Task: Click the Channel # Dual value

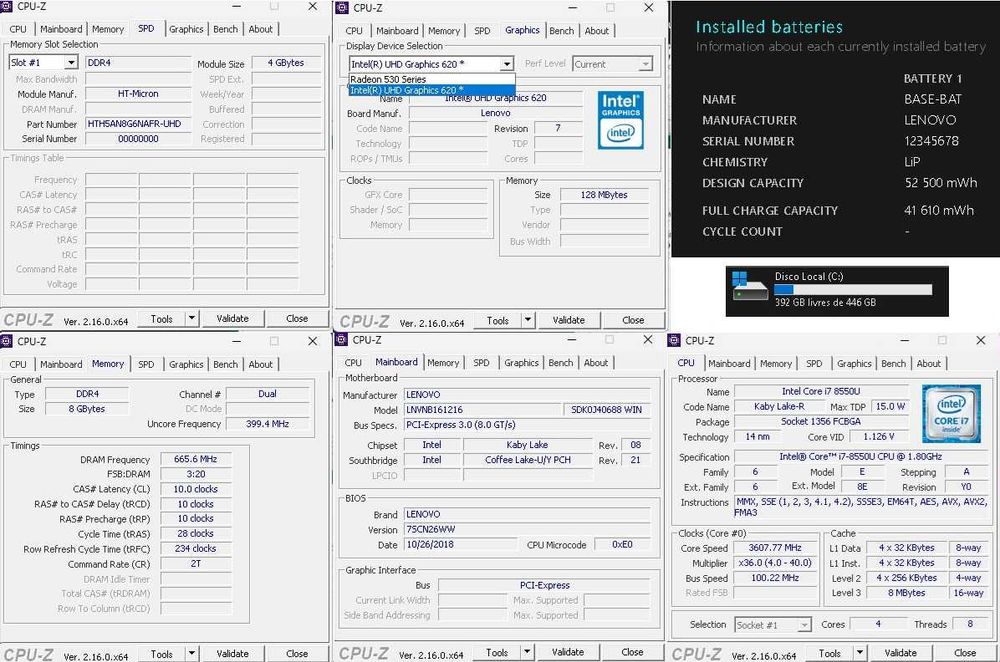Action: [x=268, y=394]
